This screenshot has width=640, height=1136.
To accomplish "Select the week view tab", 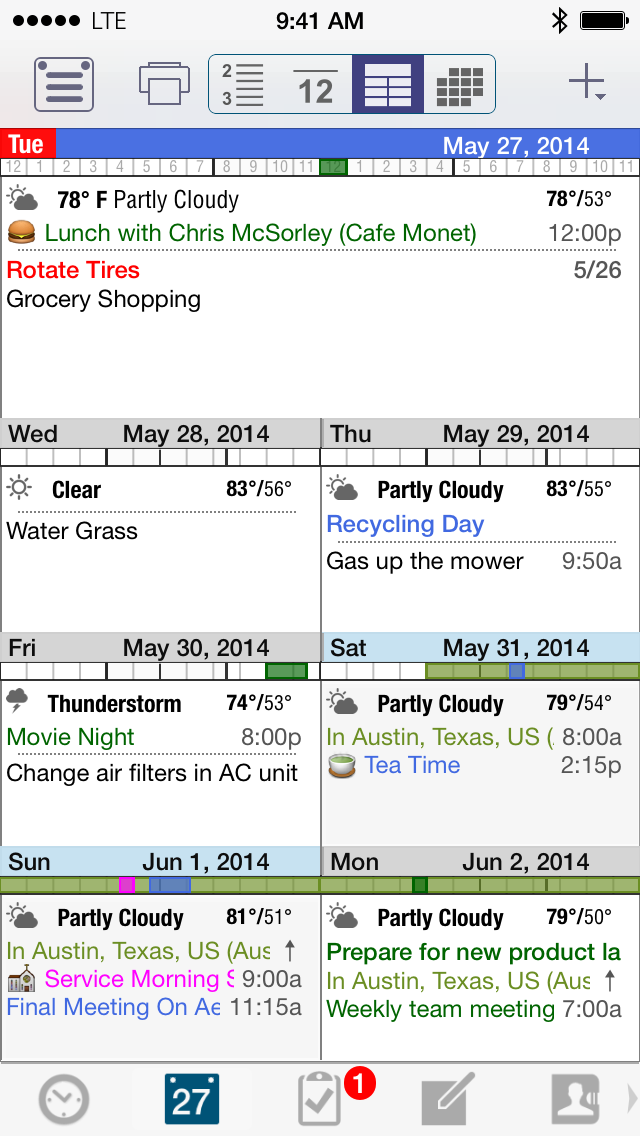I will pos(388,84).
